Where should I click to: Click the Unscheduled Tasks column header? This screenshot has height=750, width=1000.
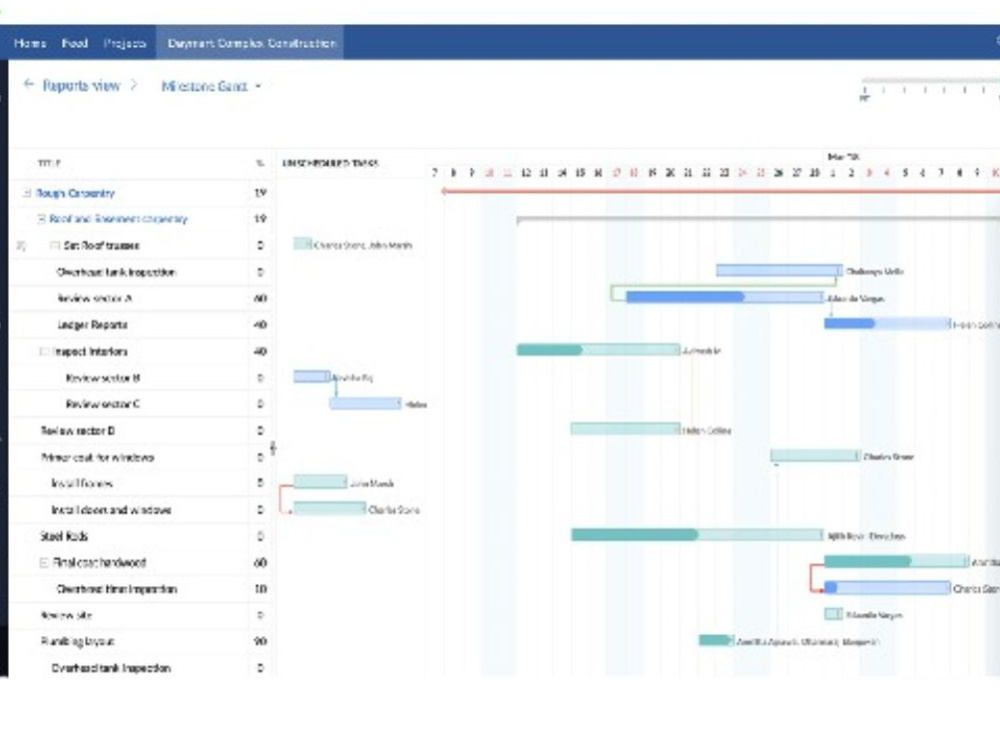[x=330, y=163]
